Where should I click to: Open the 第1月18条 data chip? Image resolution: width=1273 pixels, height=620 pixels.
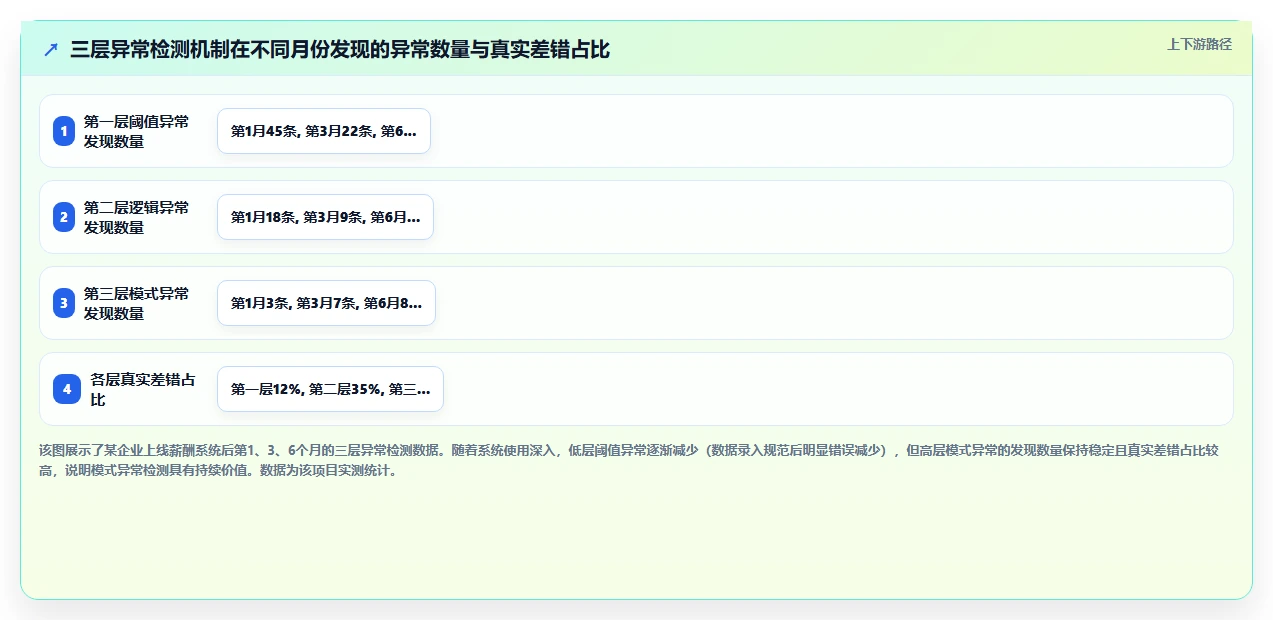[x=325, y=217]
